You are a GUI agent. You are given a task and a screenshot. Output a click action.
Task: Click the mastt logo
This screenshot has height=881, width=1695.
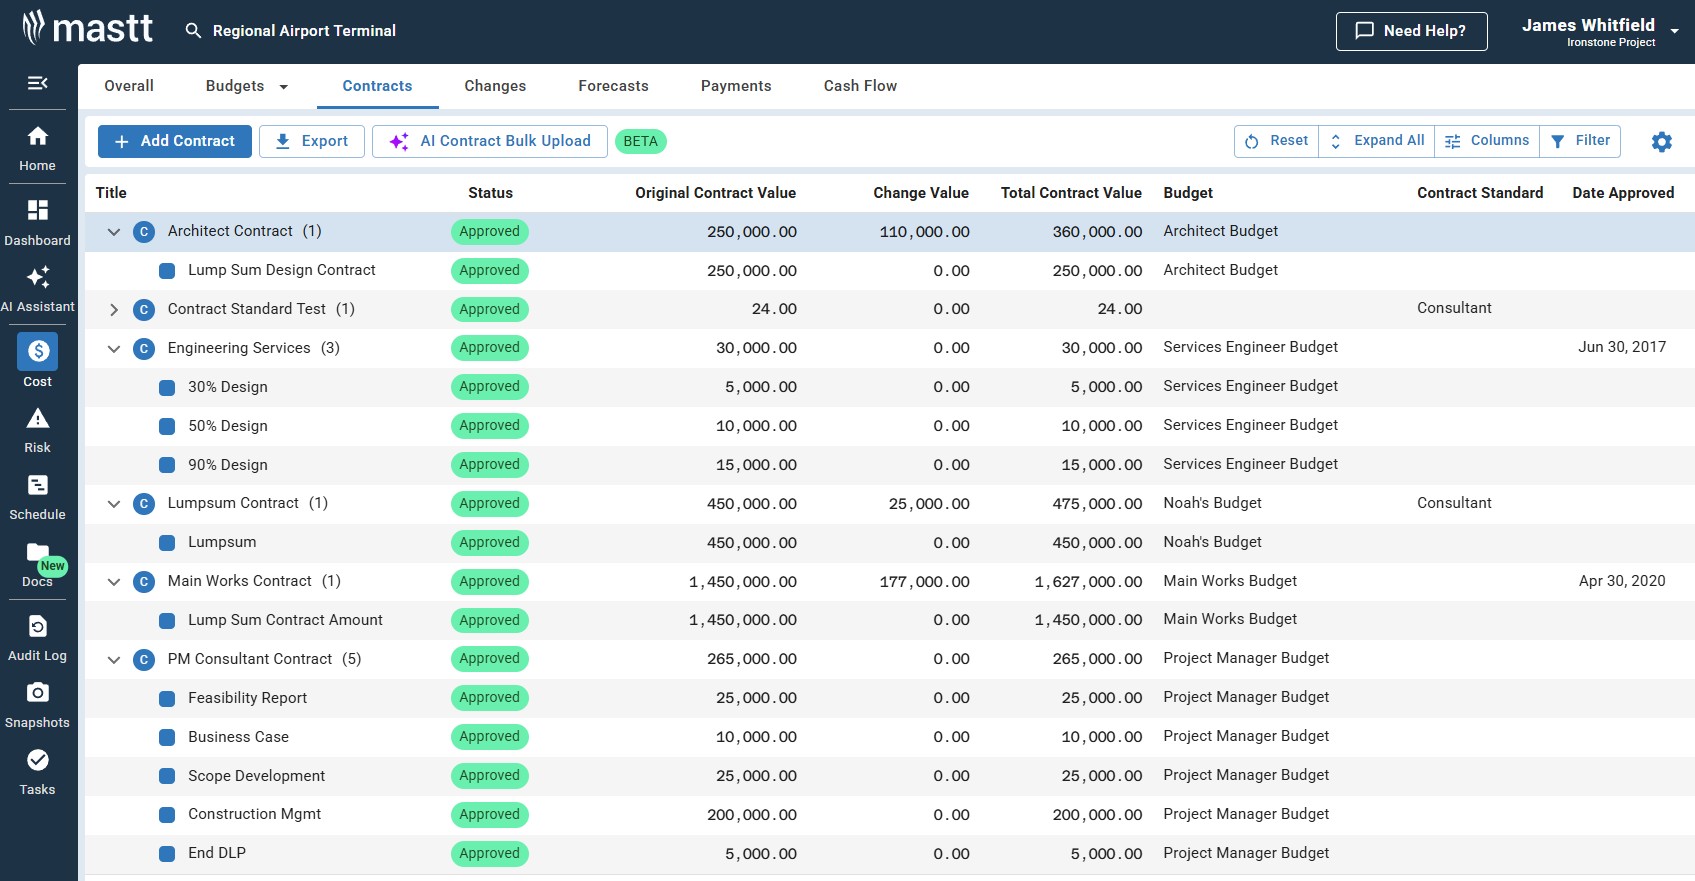point(88,28)
